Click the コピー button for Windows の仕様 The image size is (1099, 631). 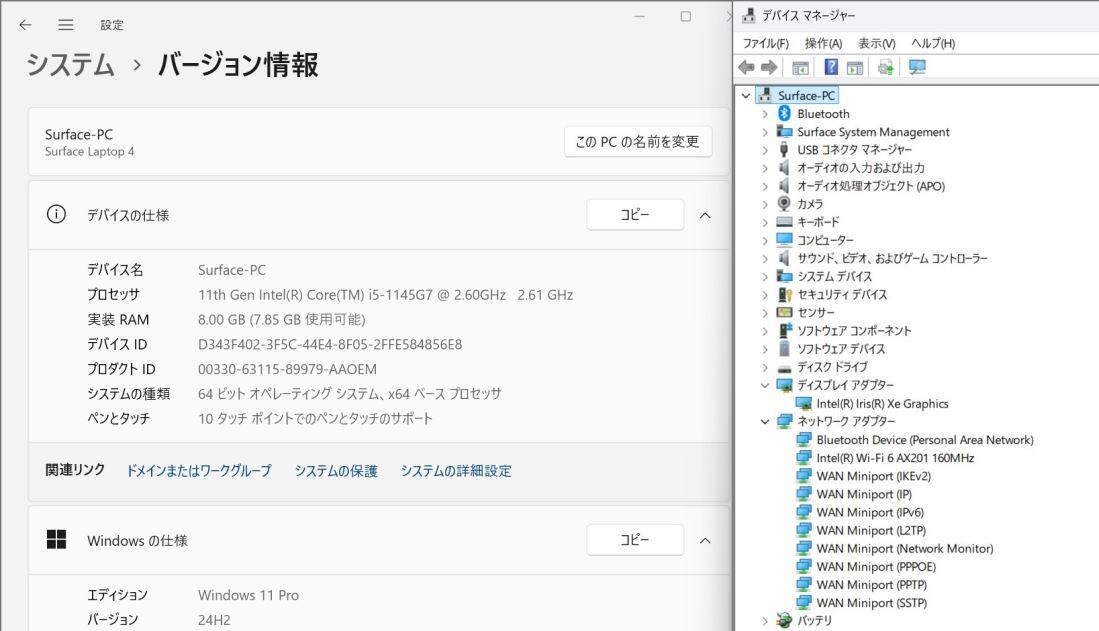[634, 540]
